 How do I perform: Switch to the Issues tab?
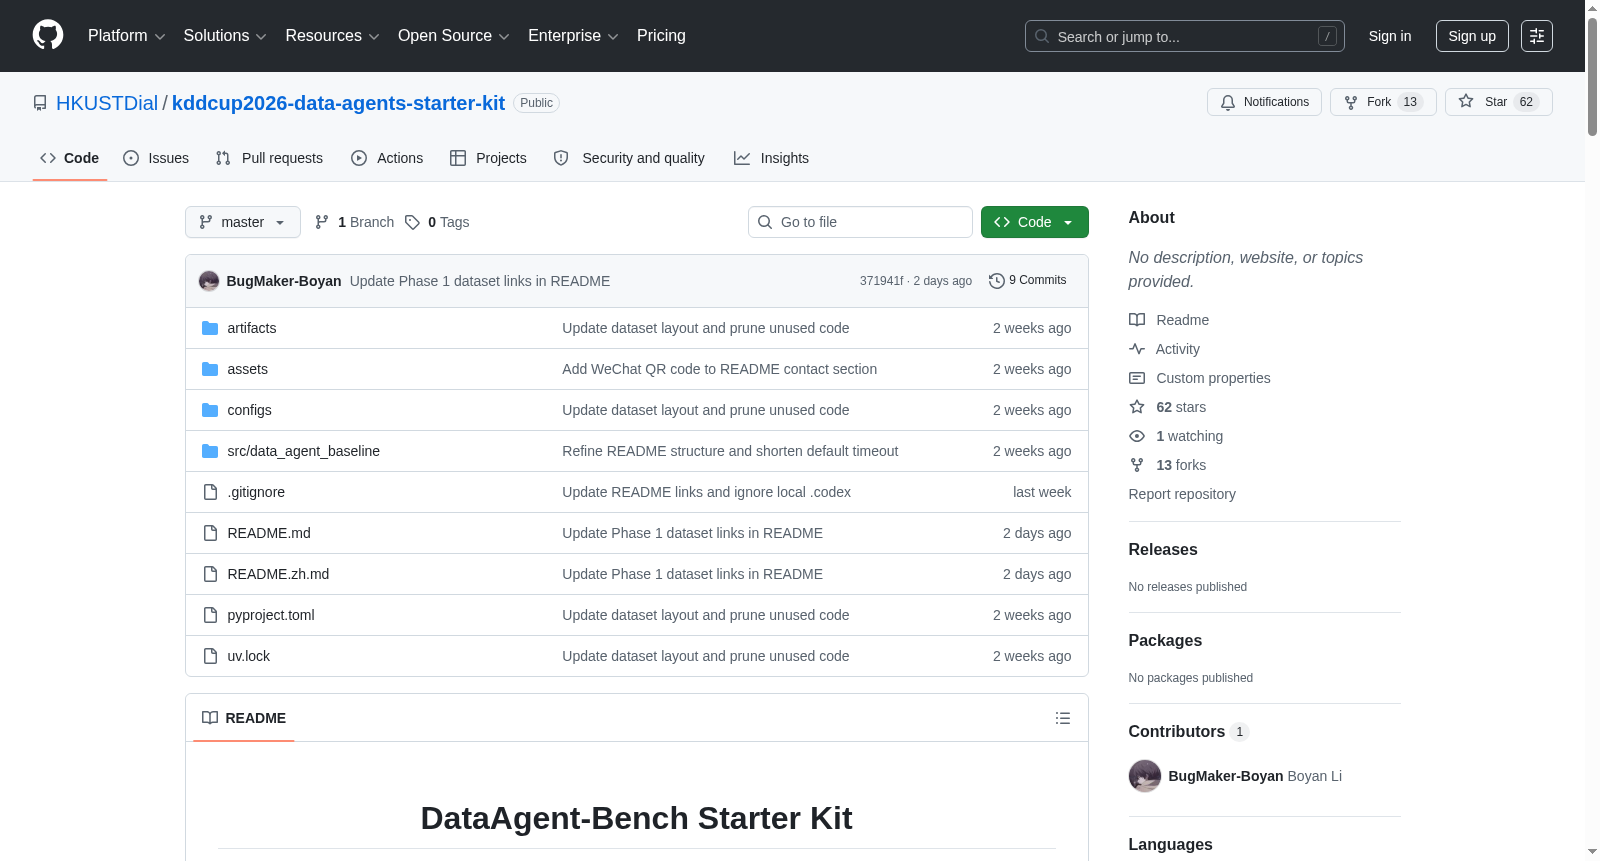point(156,158)
